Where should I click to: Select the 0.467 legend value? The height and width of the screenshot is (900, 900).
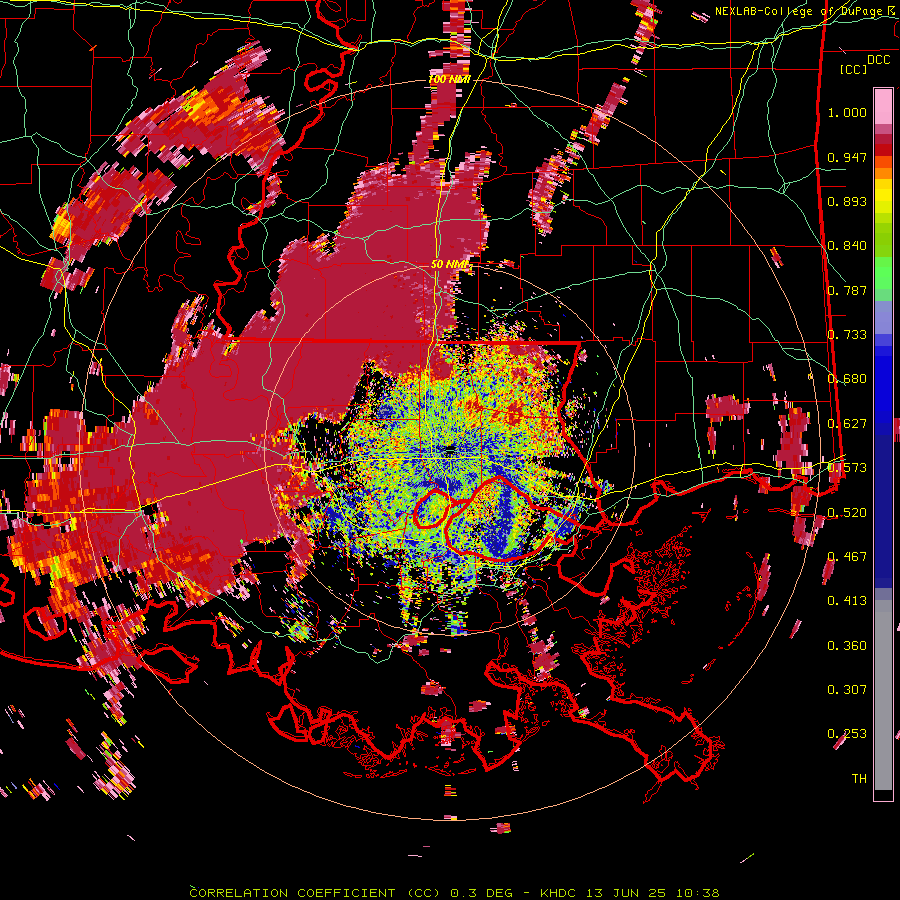pos(847,557)
